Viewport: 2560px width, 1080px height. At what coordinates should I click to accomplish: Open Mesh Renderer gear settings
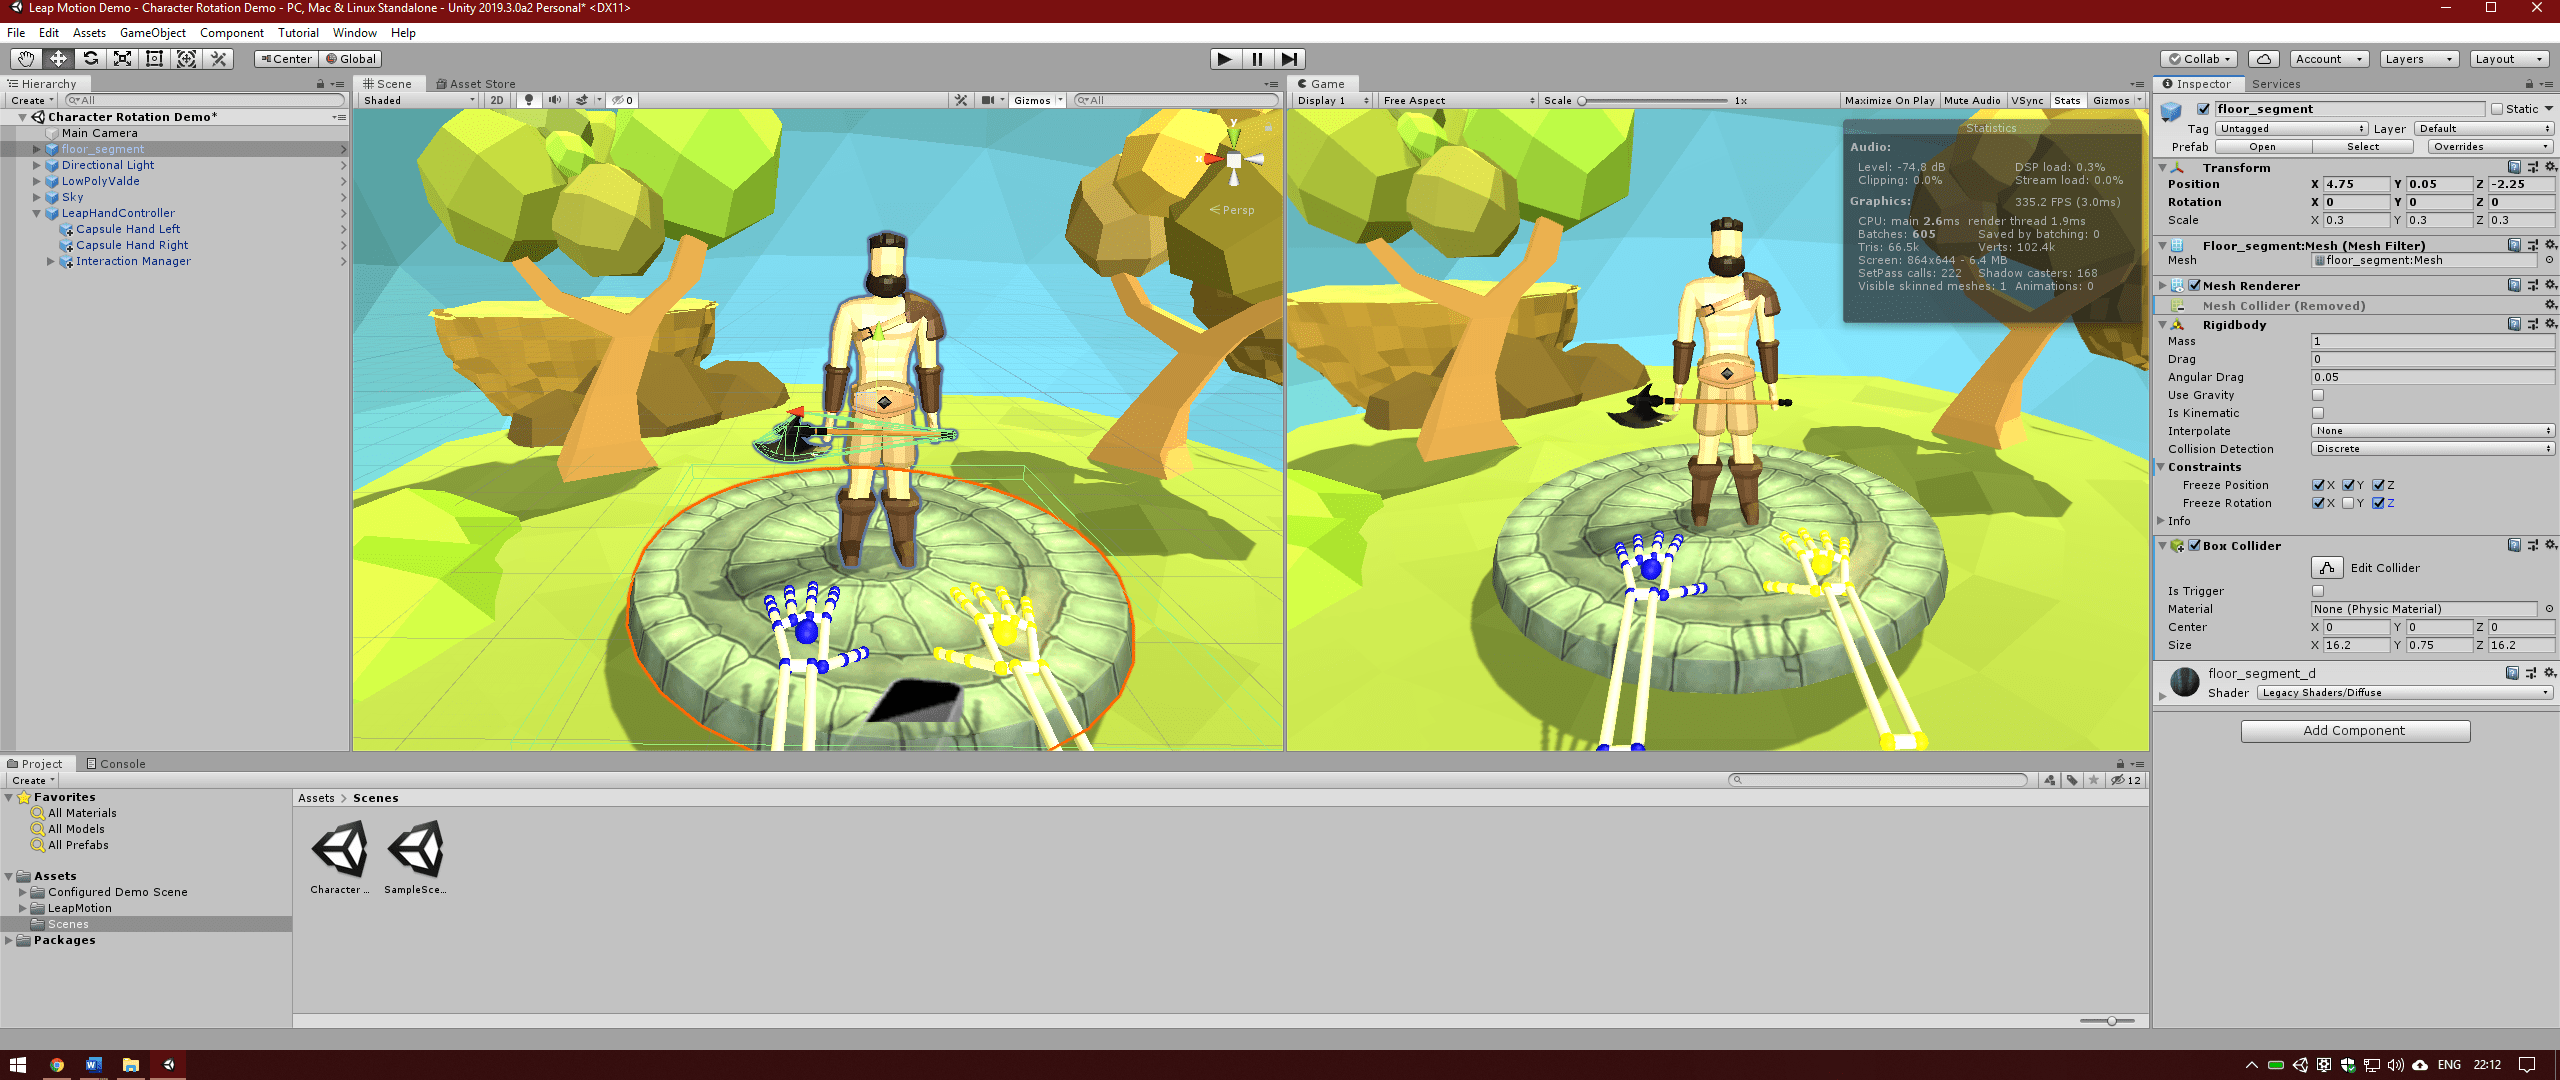pyautogui.click(x=2550, y=285)
